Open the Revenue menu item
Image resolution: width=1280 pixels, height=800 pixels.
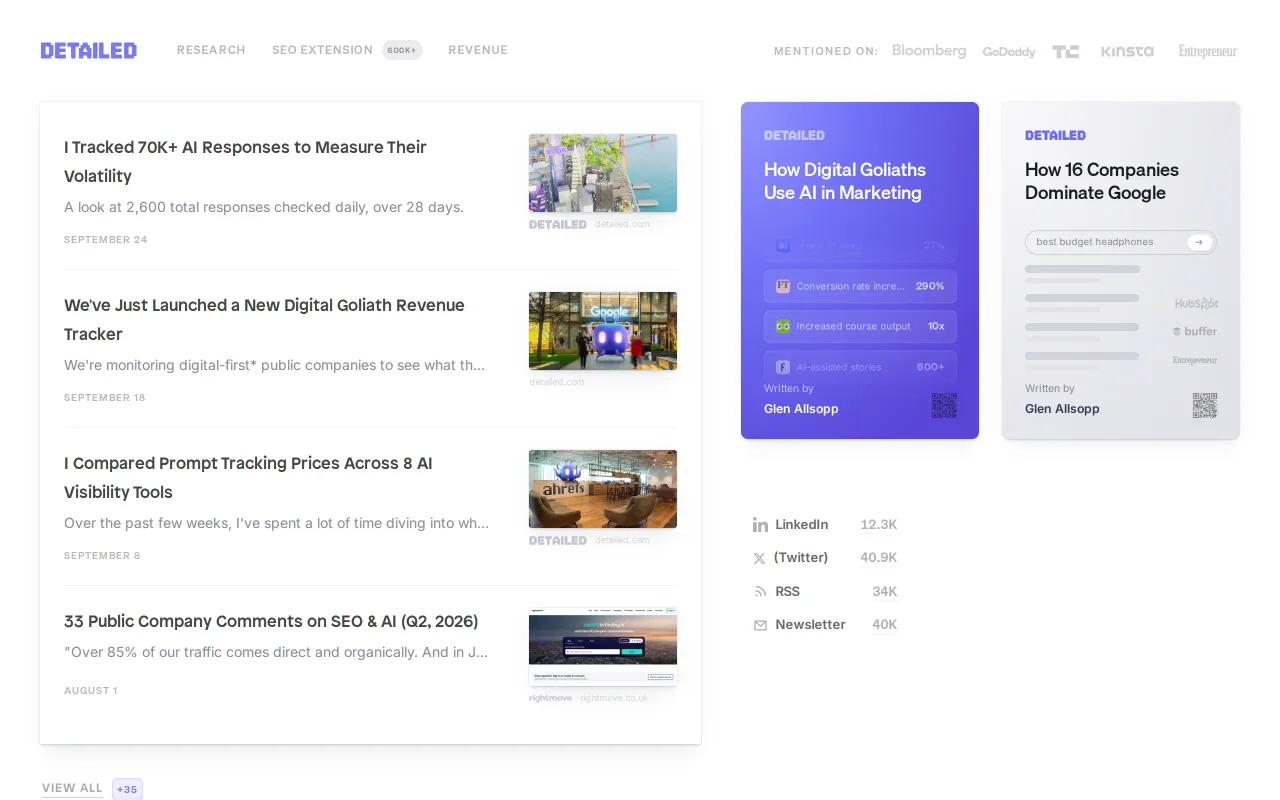point(478,50)
